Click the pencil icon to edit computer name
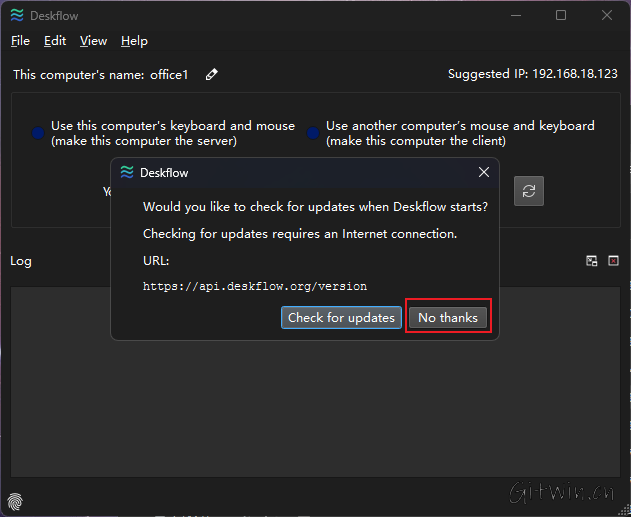This screenshot has width=631, height=517. [x=211, y=74]
